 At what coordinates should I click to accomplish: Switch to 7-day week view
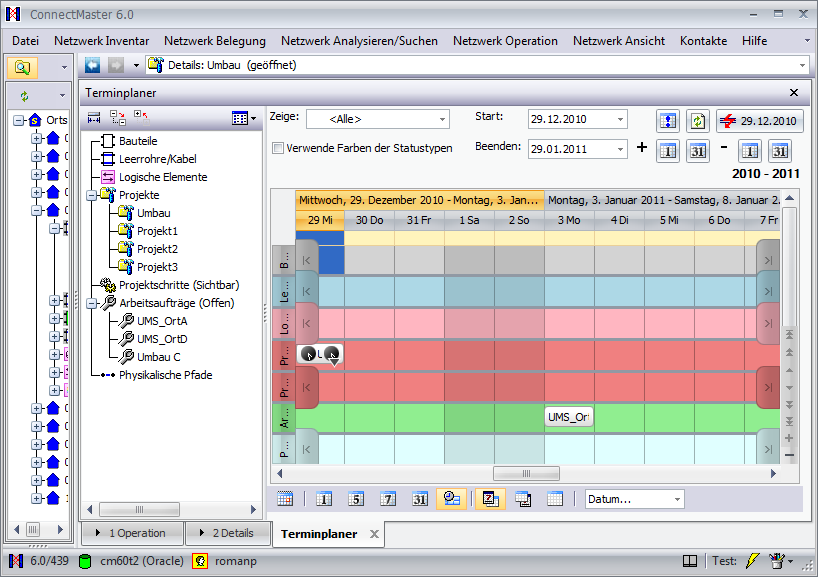point(388,499)
